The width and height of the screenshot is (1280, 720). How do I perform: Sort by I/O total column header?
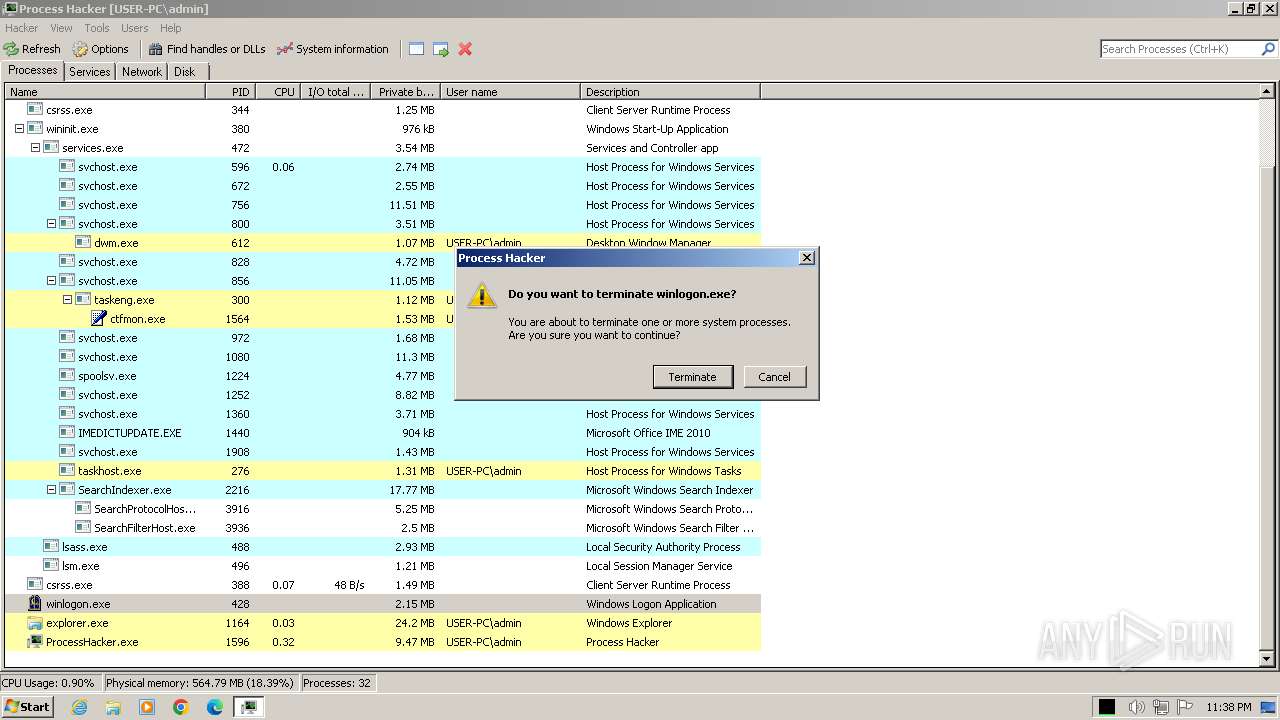pyautogui.click(x=335, y=92)
